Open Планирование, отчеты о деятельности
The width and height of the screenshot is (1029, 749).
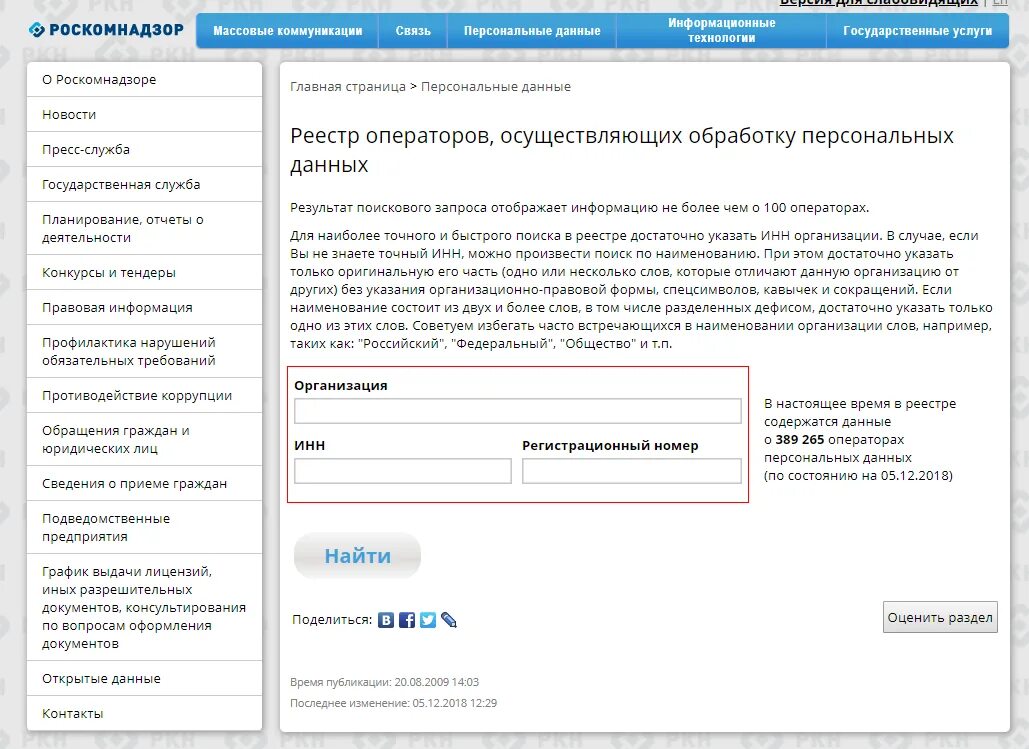[144, 228]
